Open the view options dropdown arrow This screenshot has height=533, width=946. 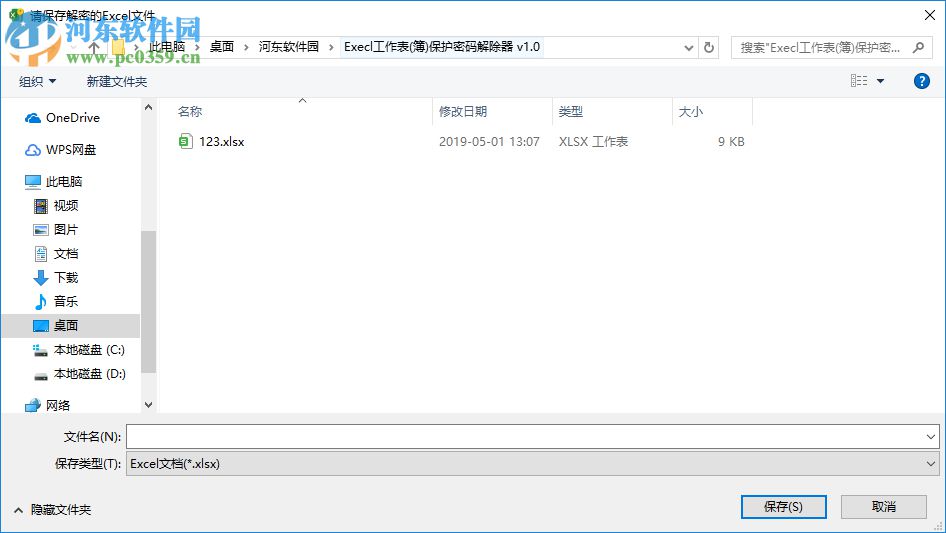tap(880, 81)
